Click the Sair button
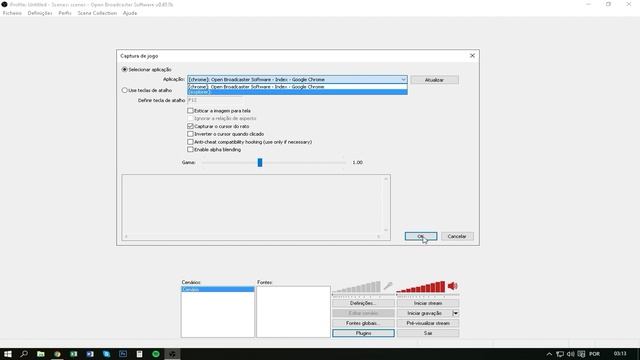This screenshot has width=640, height=360. pyautogui.click(x=428, y=333)
